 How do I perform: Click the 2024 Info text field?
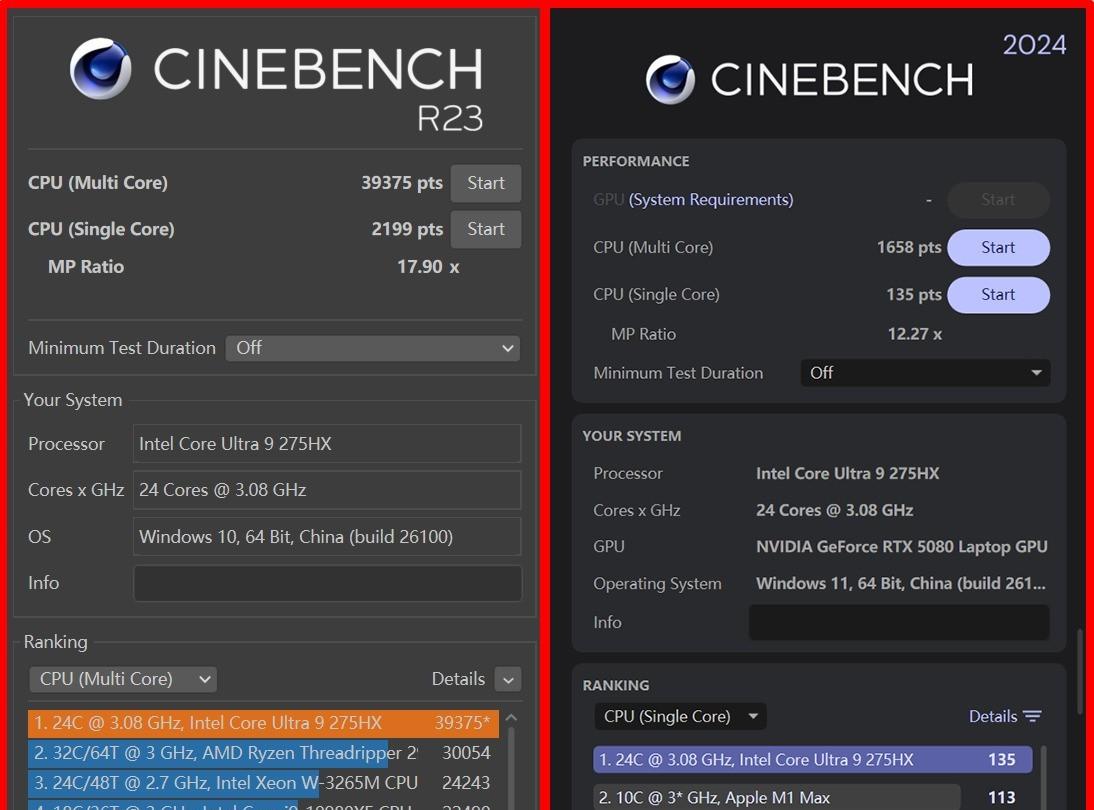[899, 622]
